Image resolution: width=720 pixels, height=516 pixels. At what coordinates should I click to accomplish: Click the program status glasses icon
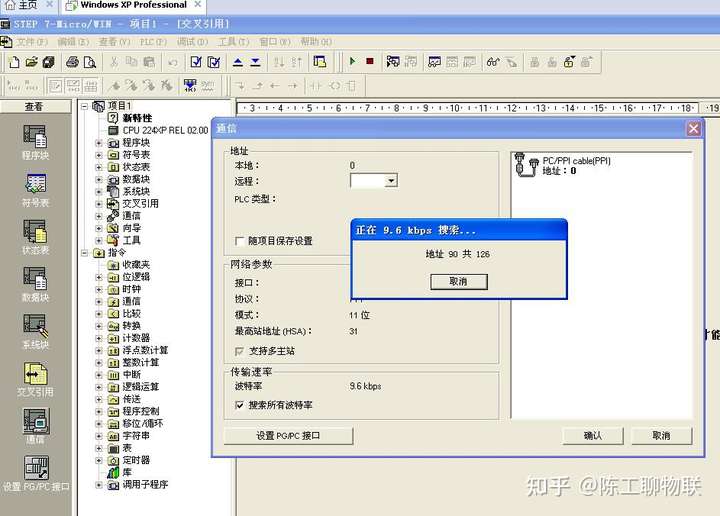(493, 62)
